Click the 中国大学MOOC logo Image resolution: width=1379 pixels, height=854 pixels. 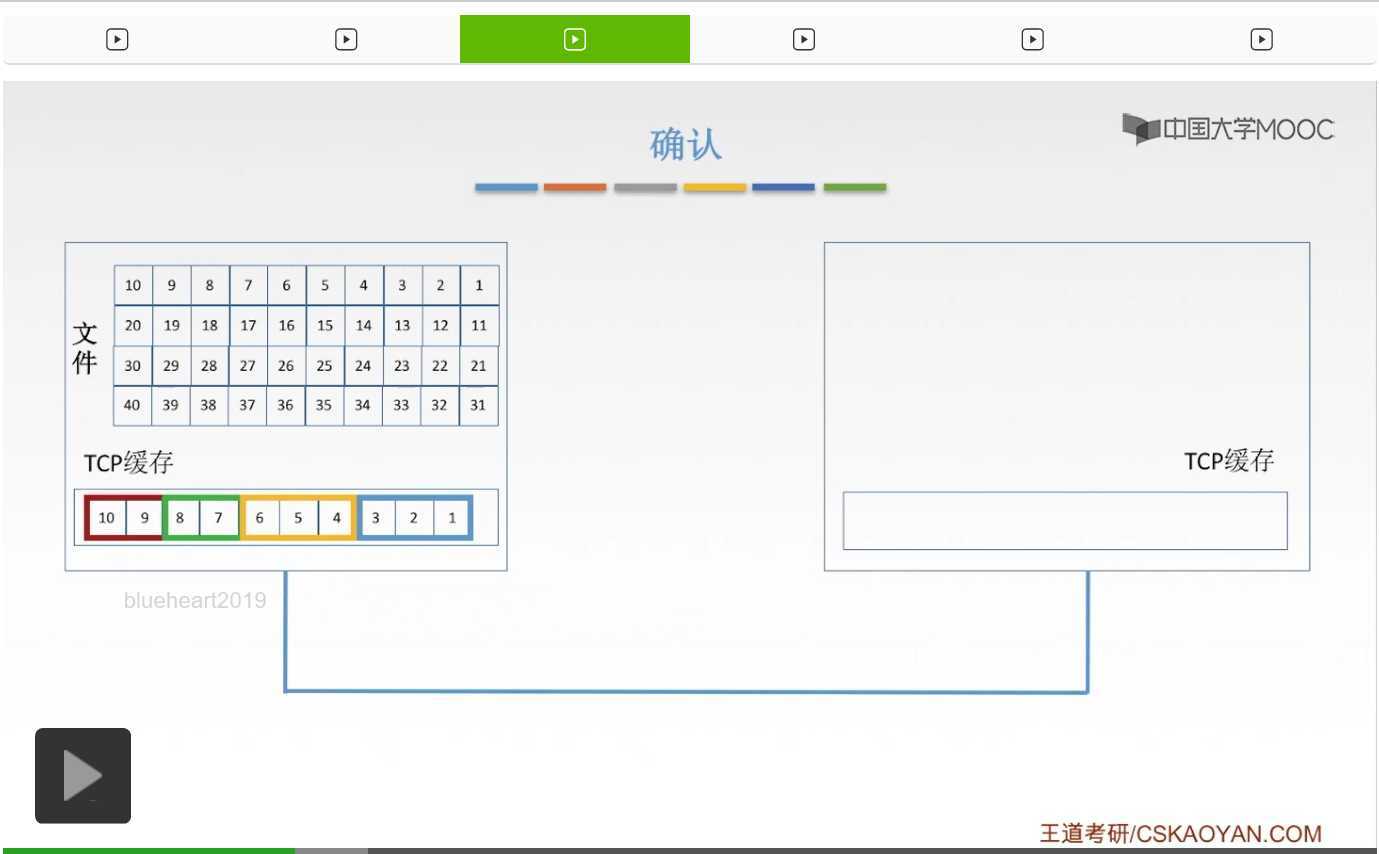tap(1228, 129)
